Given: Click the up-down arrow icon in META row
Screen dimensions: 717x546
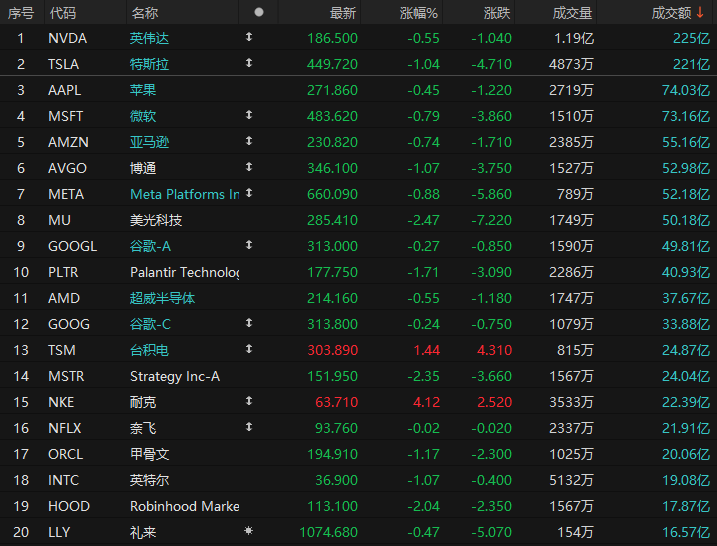Looking at the screenshot, I should coord(249,193).
